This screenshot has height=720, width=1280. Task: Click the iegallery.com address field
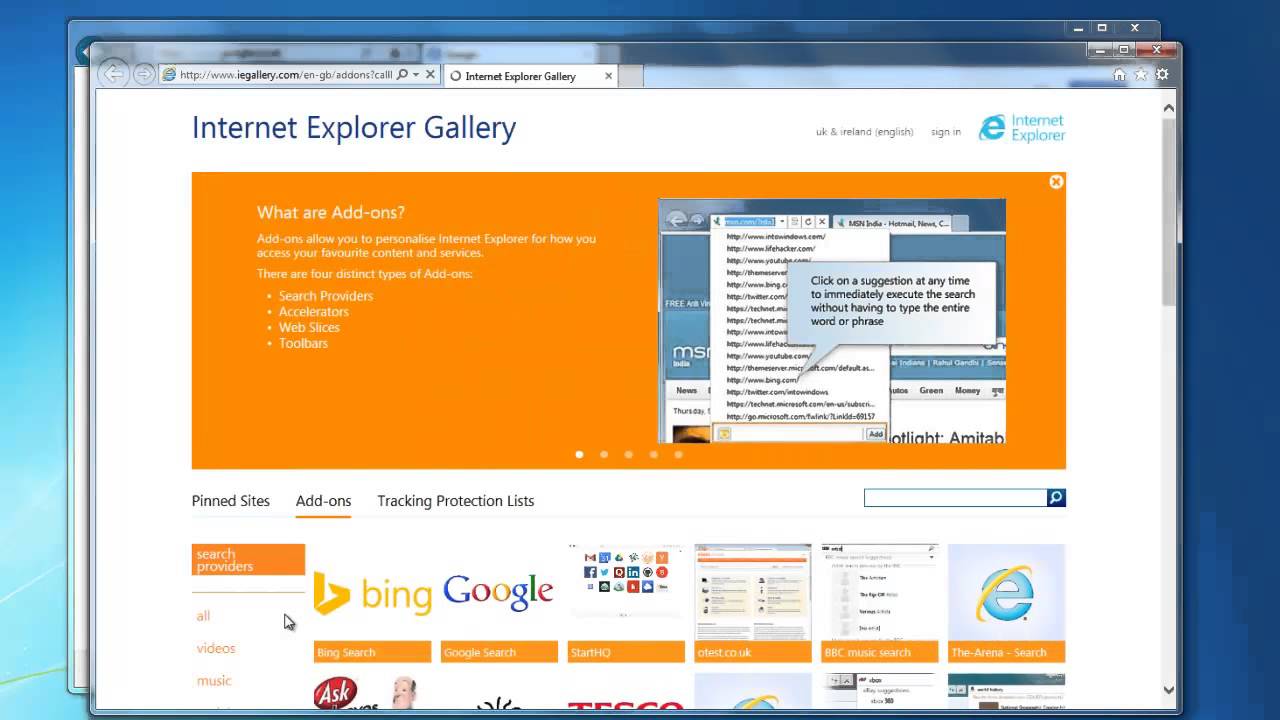[x=286, y=75]
